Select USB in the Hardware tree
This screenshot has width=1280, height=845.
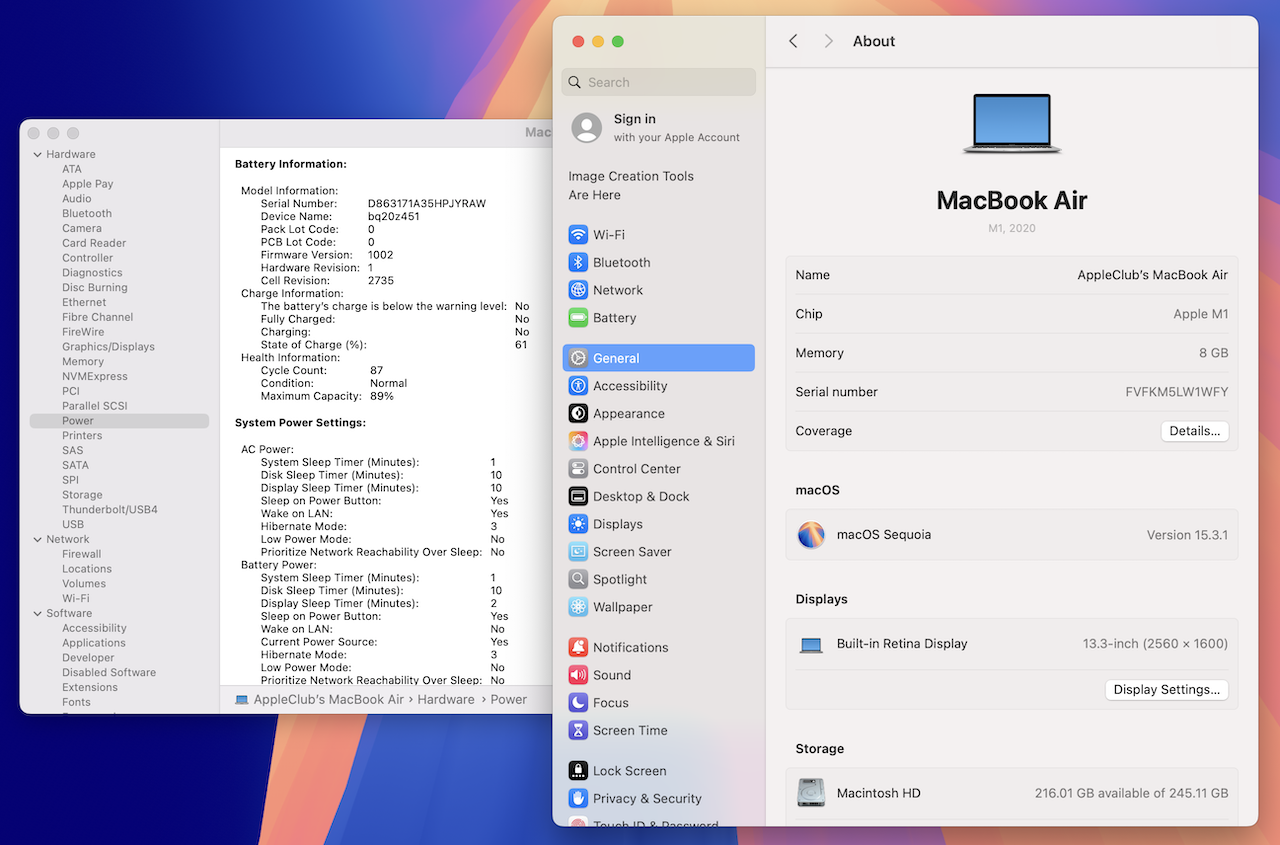[x=73, y=525]
